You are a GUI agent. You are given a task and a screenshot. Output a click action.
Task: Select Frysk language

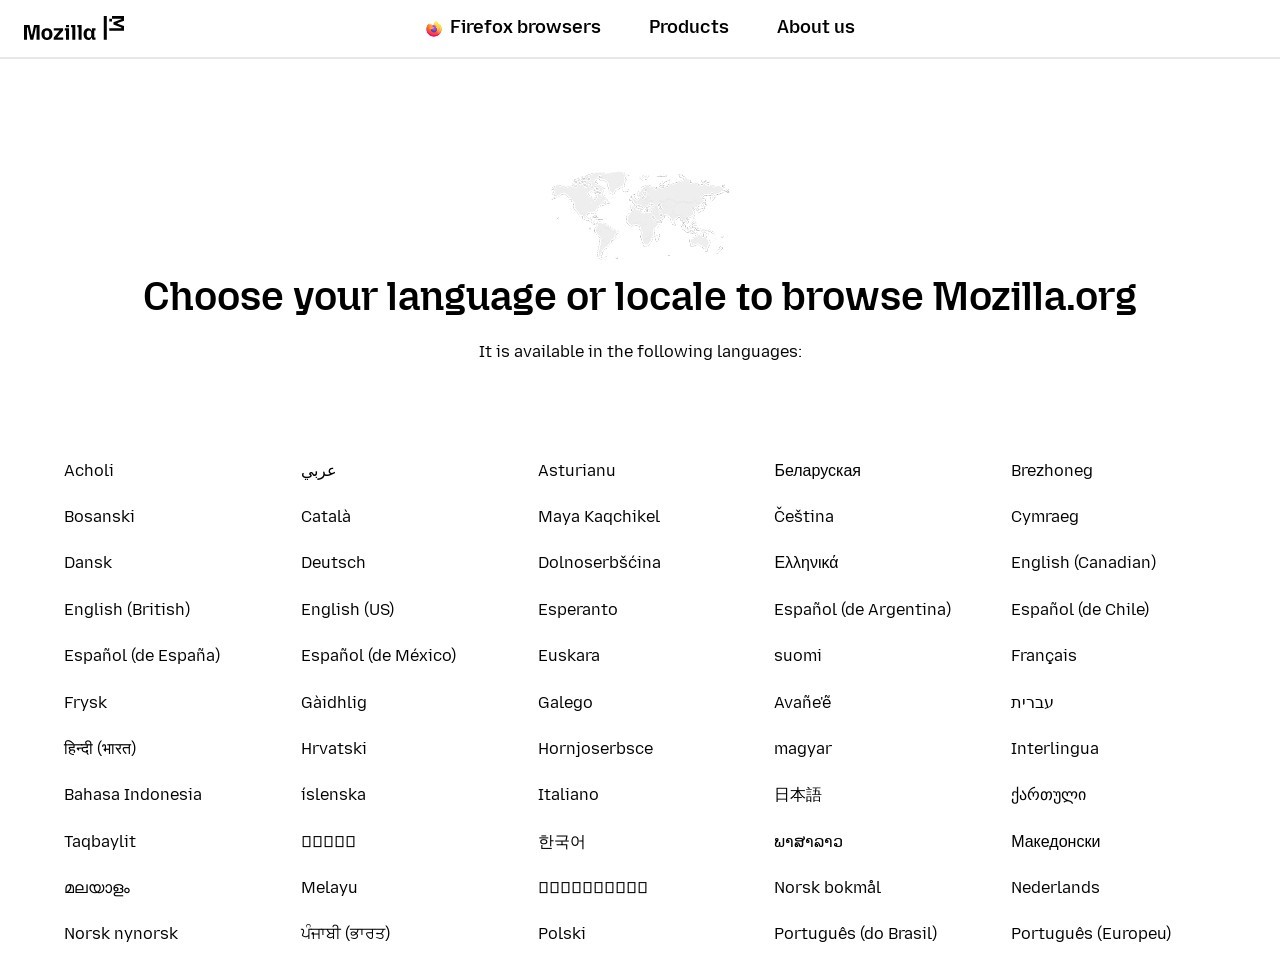pyautogui.click(x=85, y=702)
